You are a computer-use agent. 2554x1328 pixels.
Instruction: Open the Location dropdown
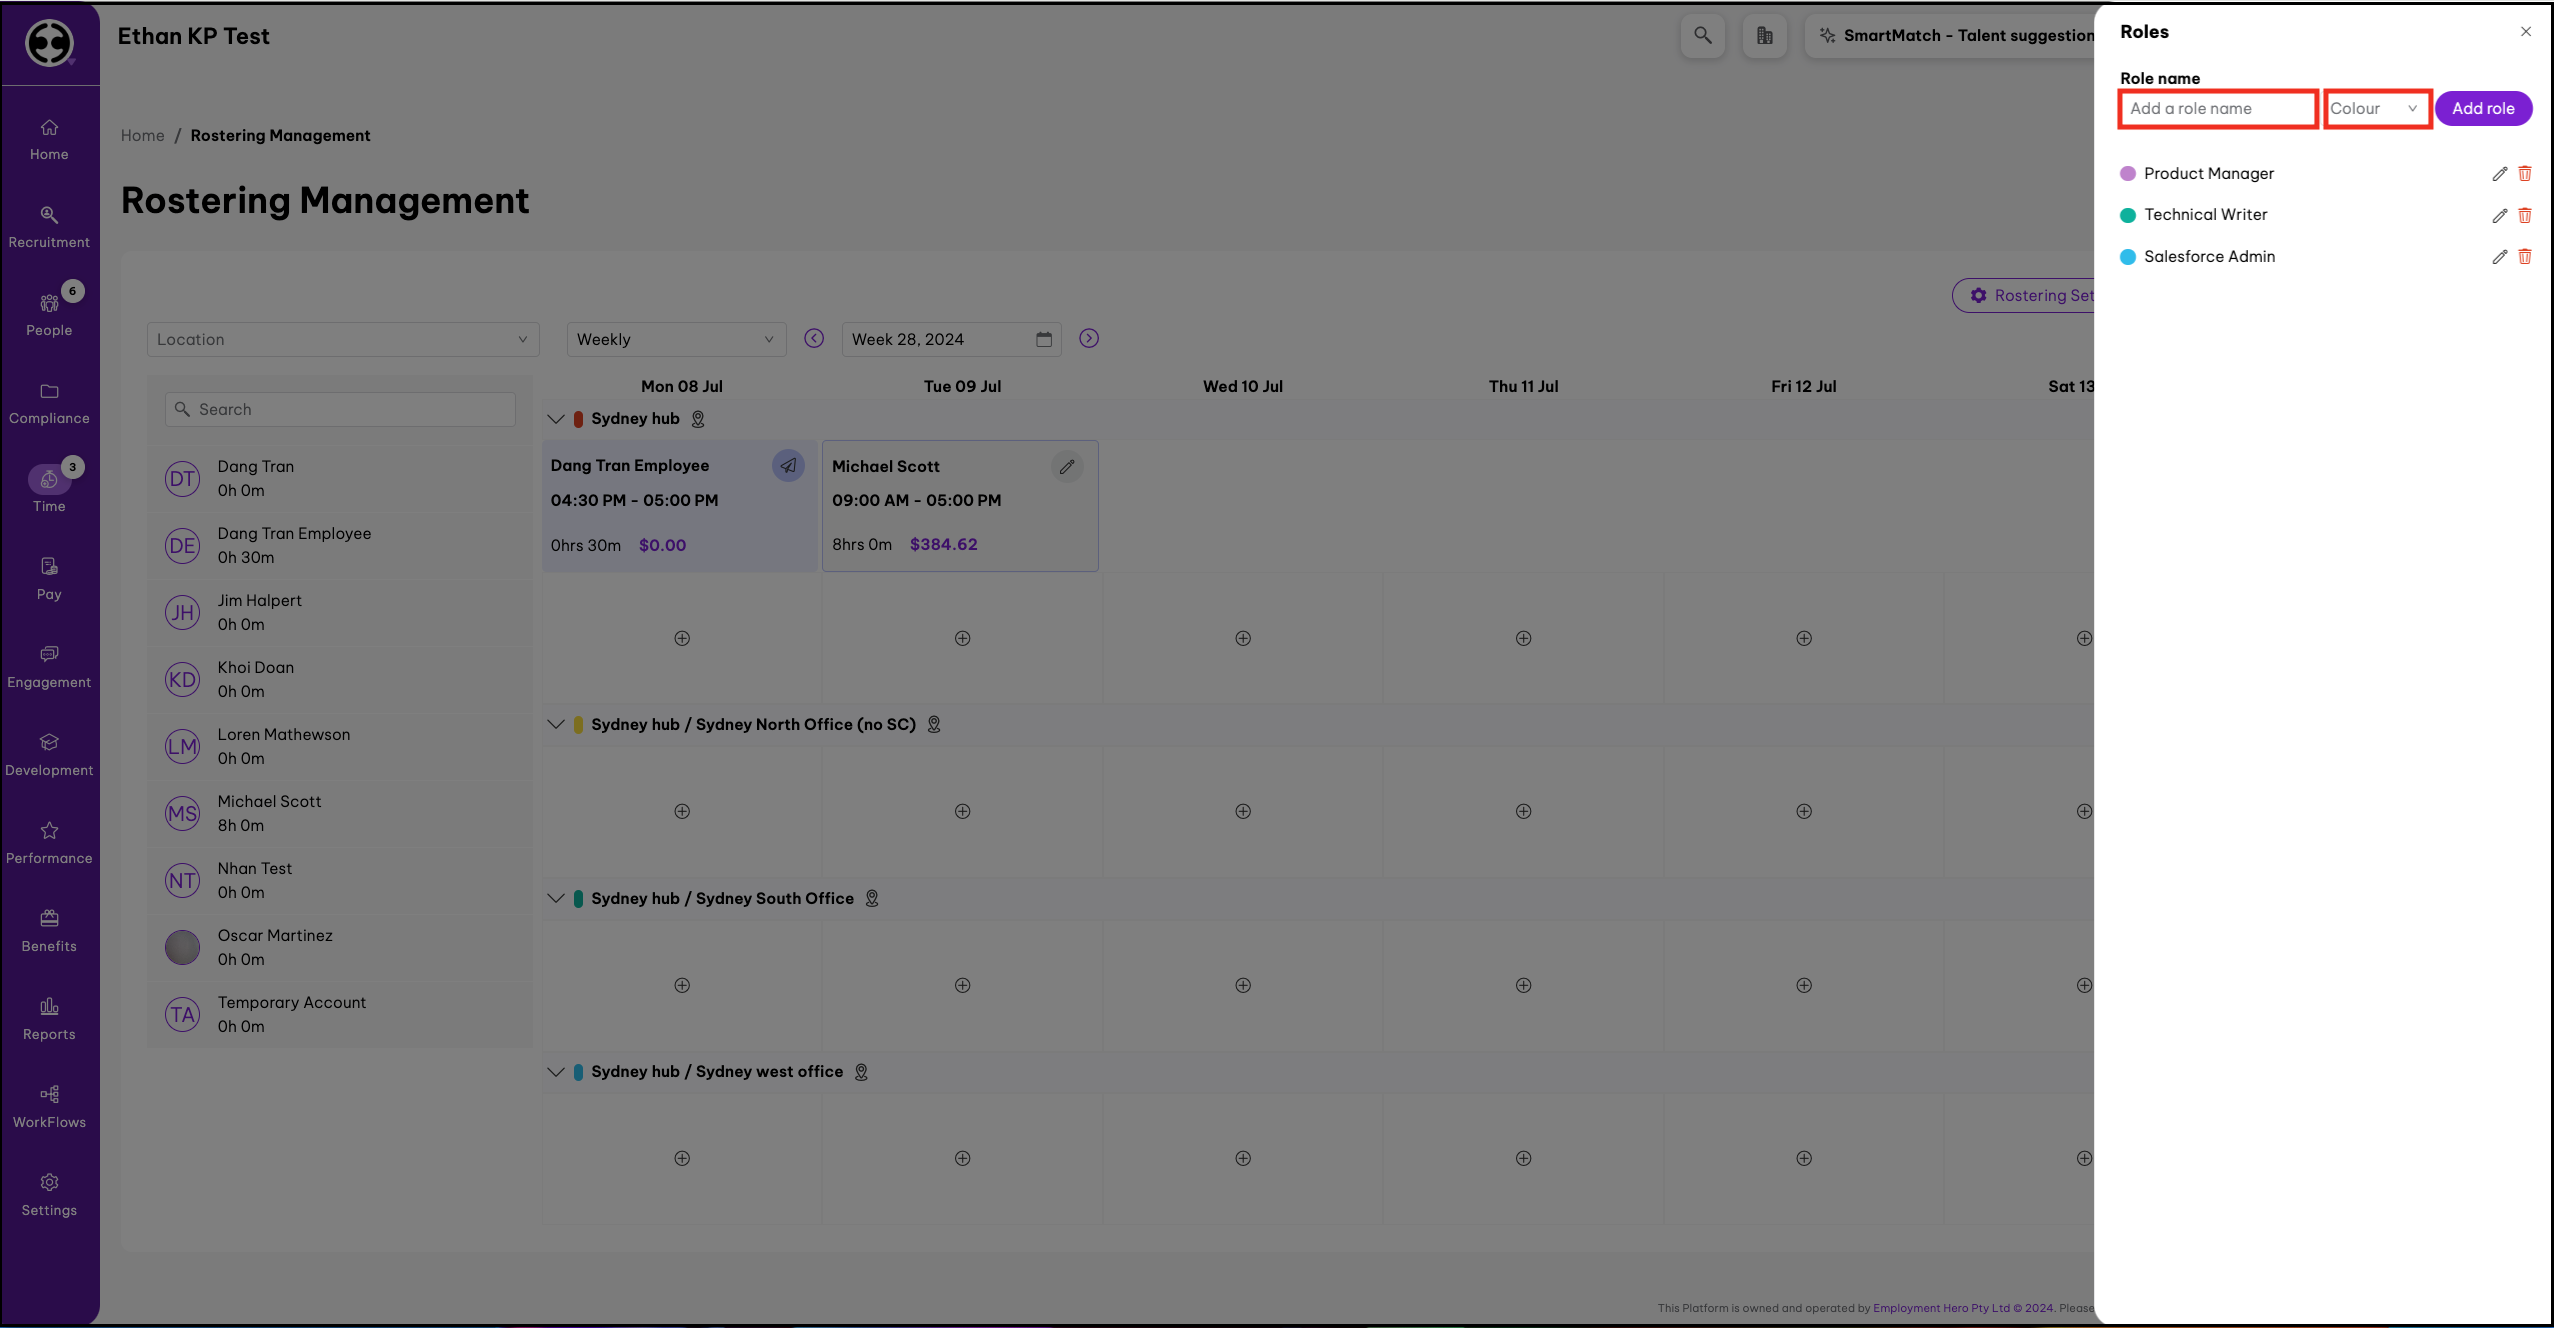tap(342, 340)
